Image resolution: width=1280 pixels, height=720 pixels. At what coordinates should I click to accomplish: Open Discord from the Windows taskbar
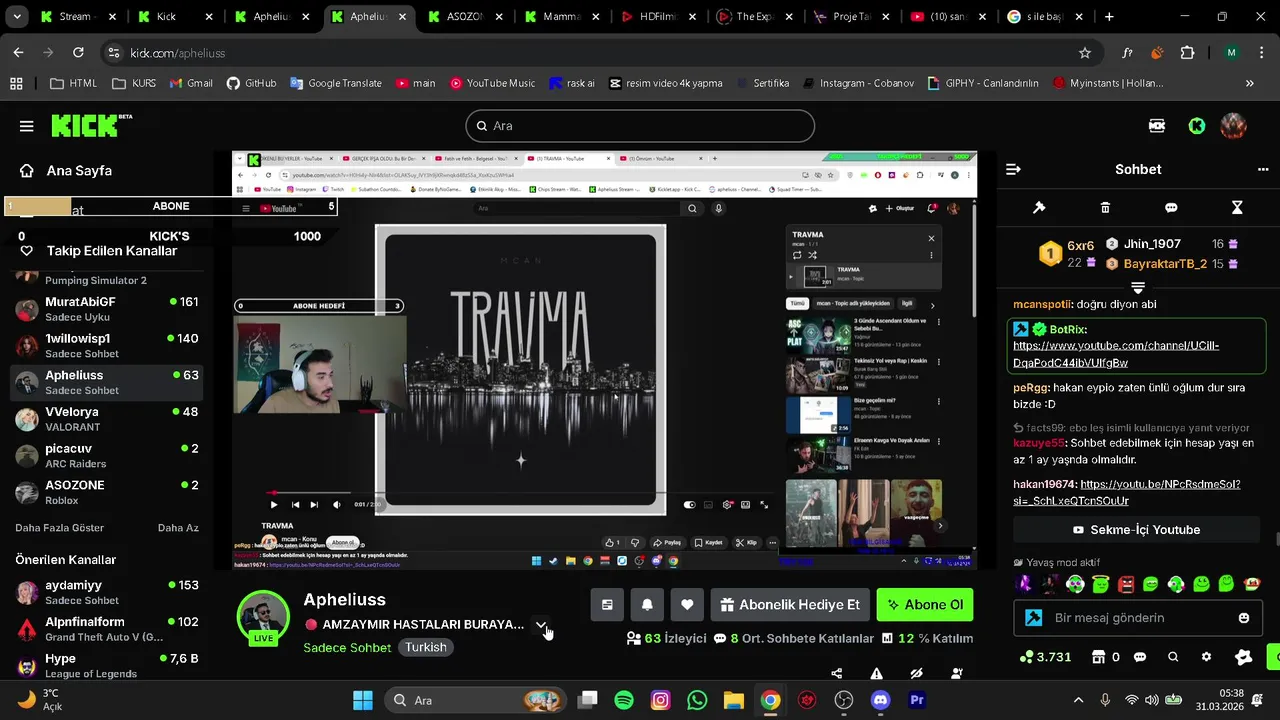point(880,700)
